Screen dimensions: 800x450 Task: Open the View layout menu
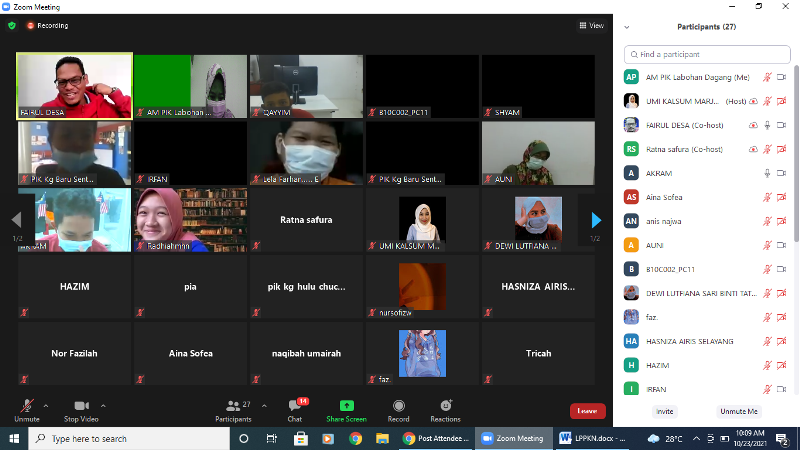pos(592,26)
